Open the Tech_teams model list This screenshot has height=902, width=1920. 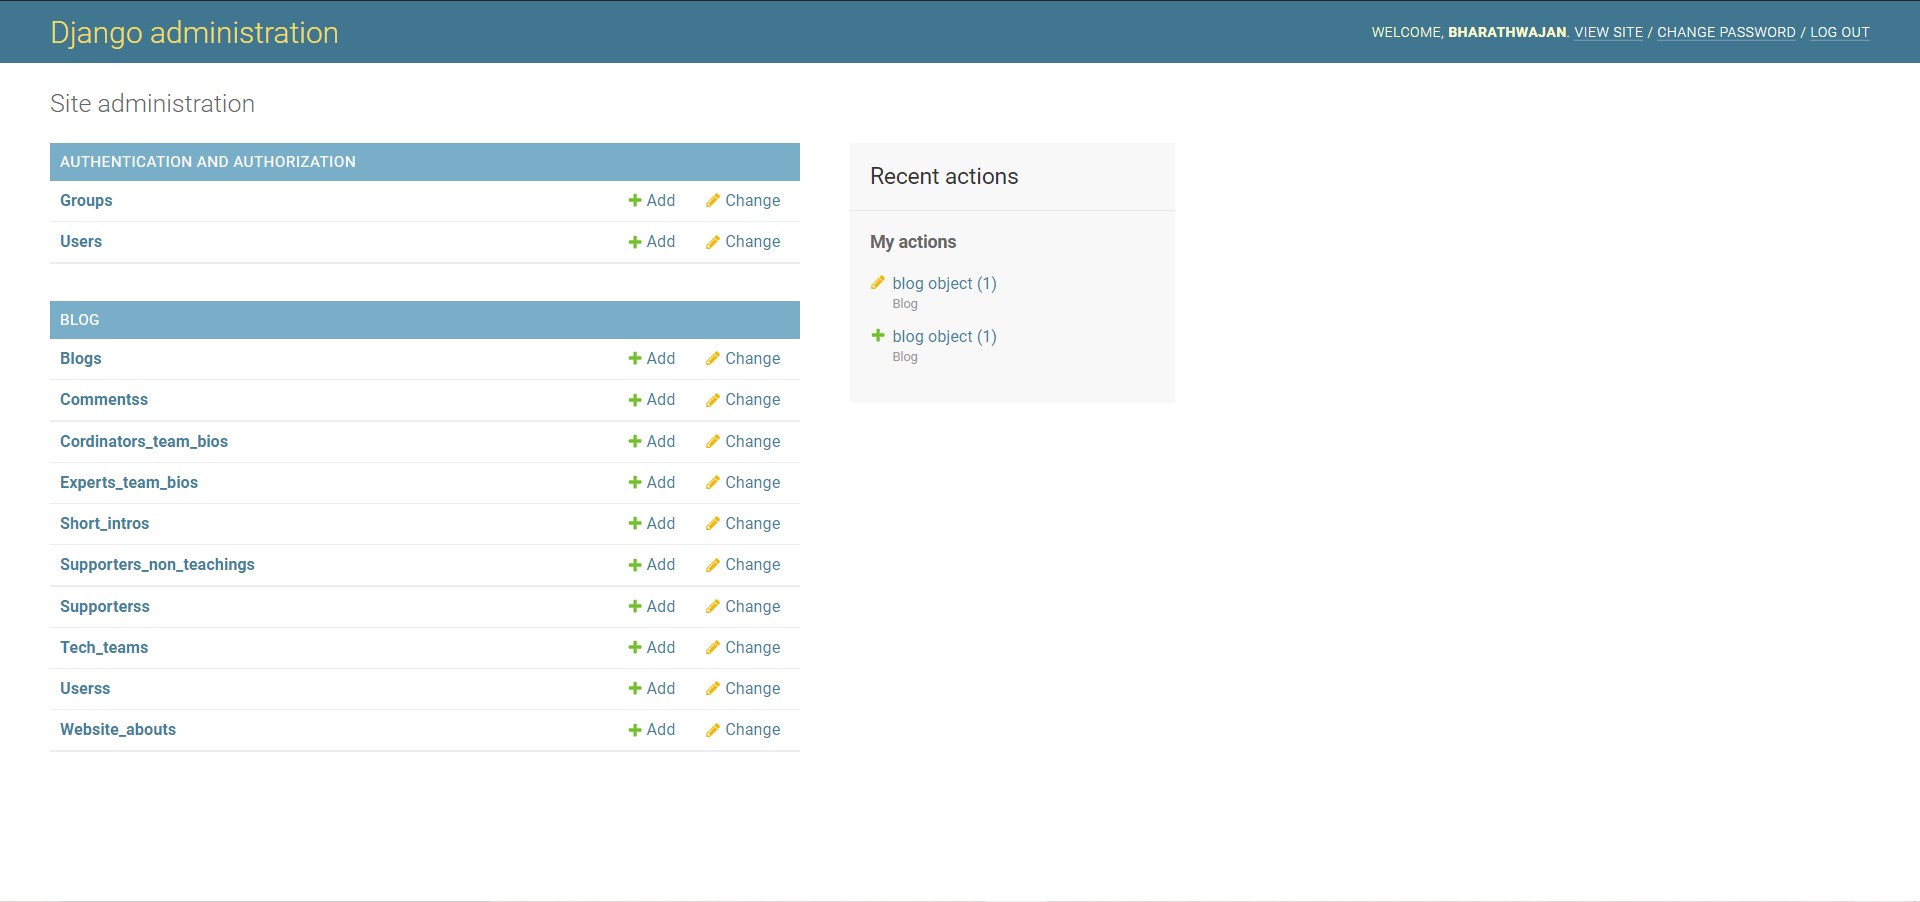coord(104,647)
